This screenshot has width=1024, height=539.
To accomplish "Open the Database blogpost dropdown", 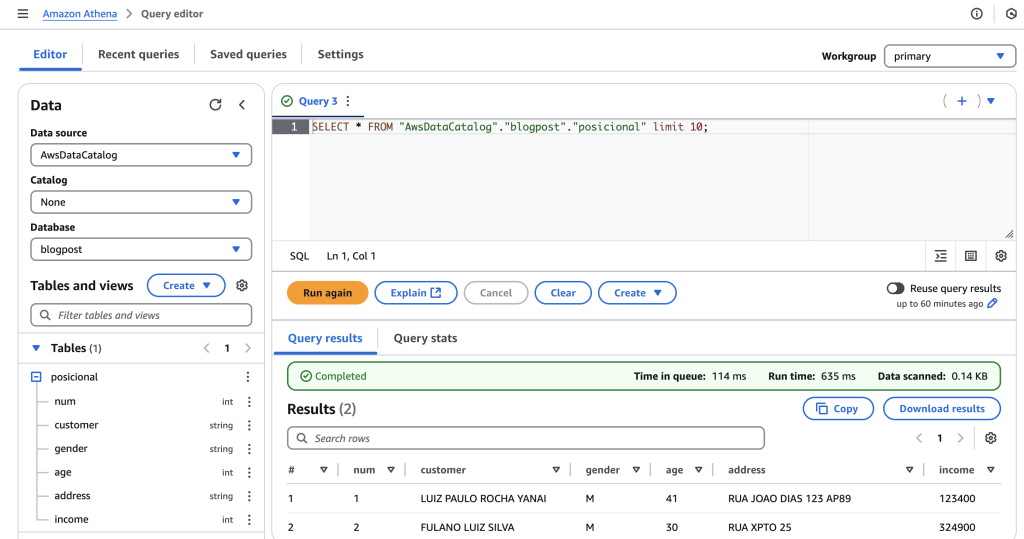I will (x=141, y=249).
